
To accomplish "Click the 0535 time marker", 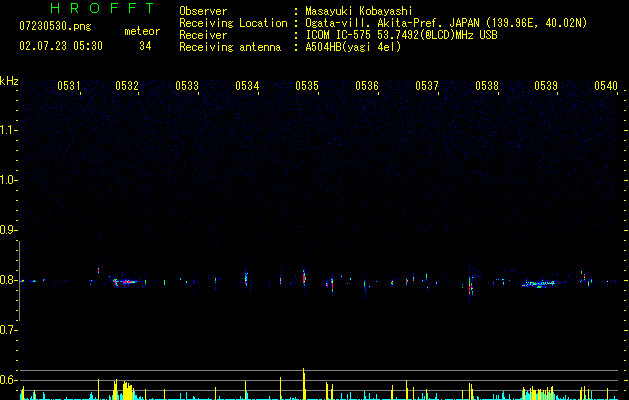I will click(307, 85).
